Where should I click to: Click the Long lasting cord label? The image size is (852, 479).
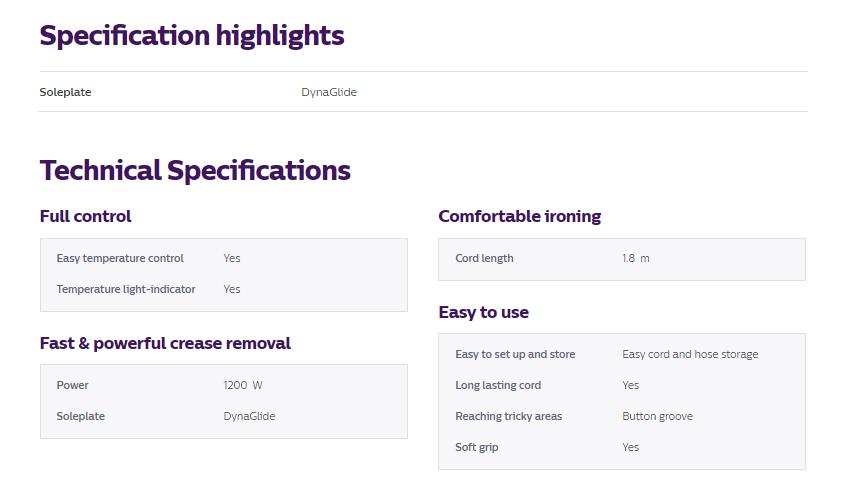click(x=498, y=385)
